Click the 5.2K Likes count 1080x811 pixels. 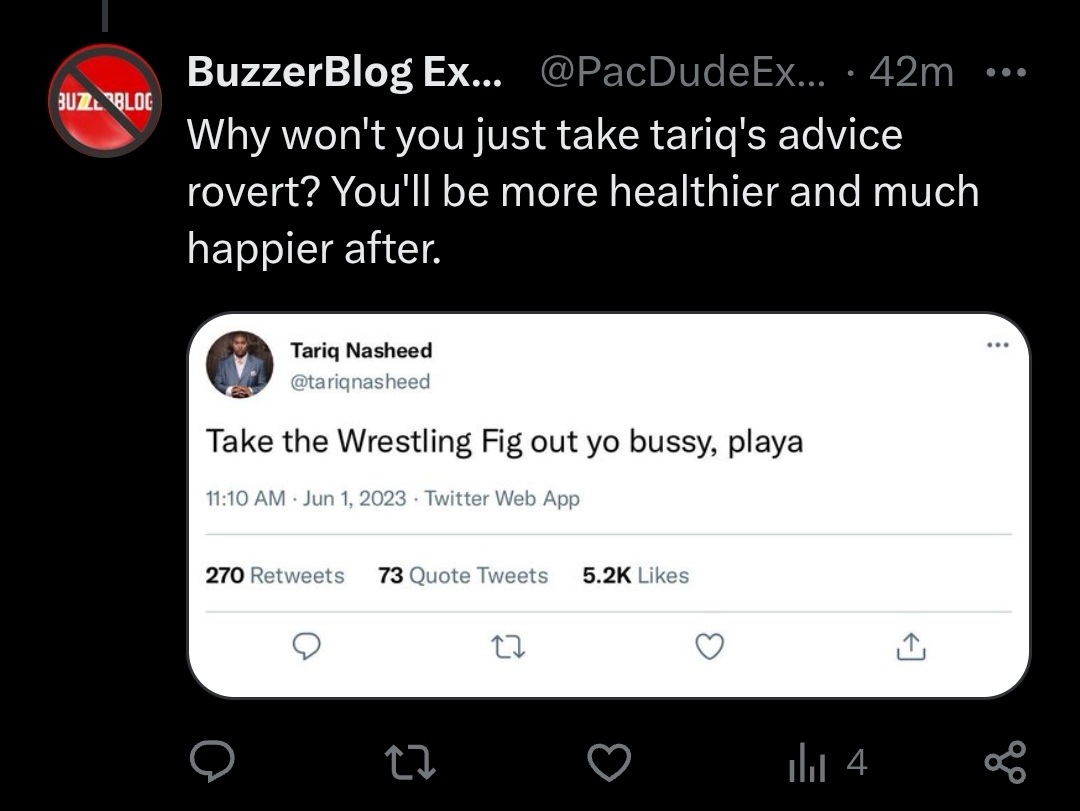(635, 575)
